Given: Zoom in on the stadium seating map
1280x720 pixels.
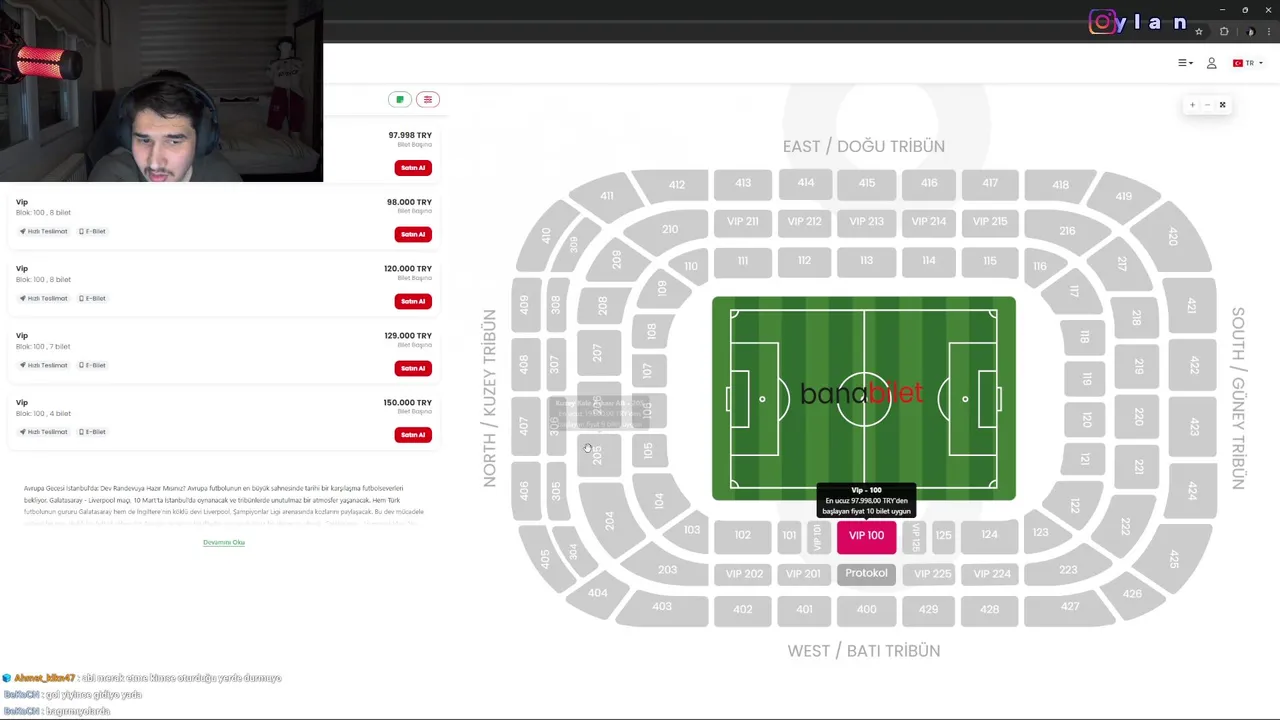Looking at the screenshot, I should tap(1192, 105).
